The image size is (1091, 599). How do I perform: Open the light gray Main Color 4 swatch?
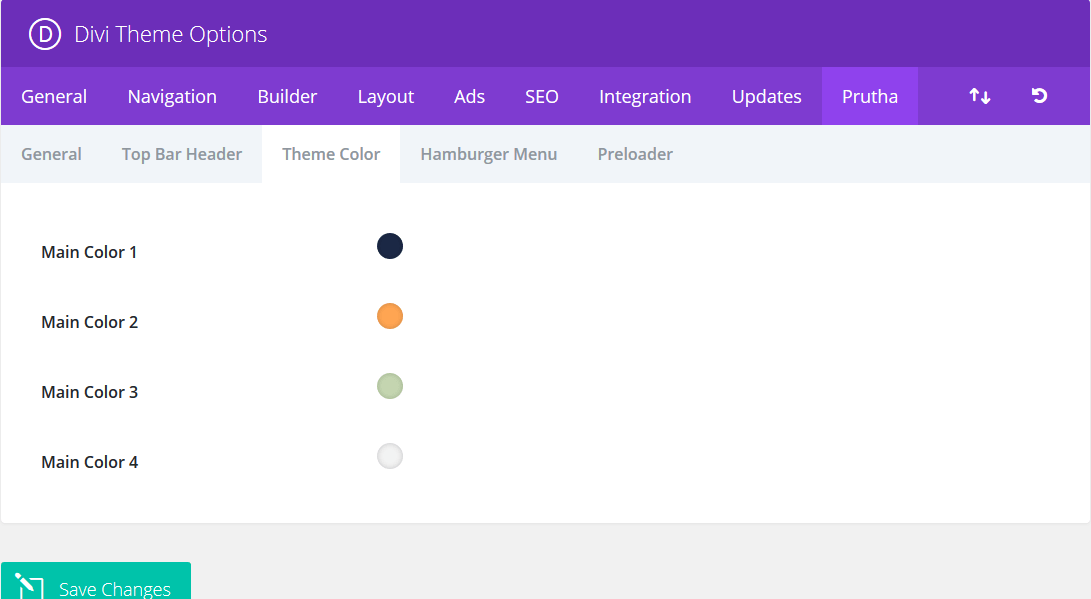[390, 456]
